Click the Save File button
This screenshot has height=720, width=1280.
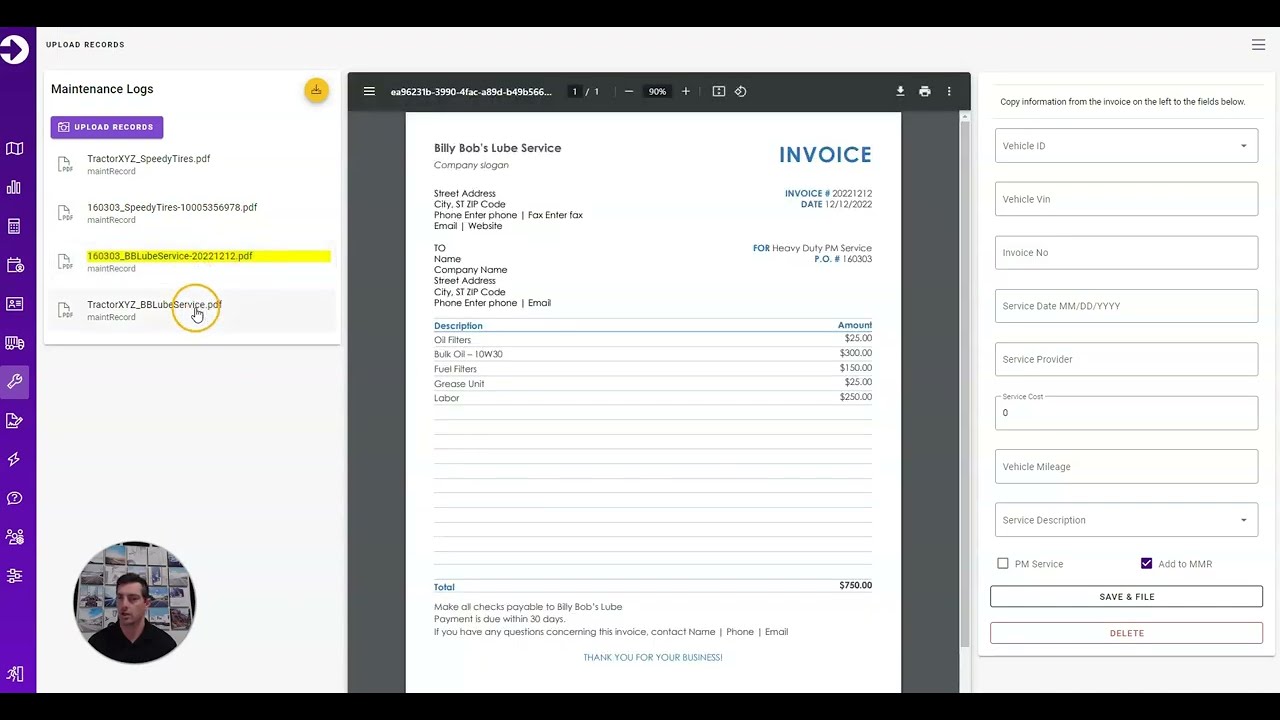1126,597
